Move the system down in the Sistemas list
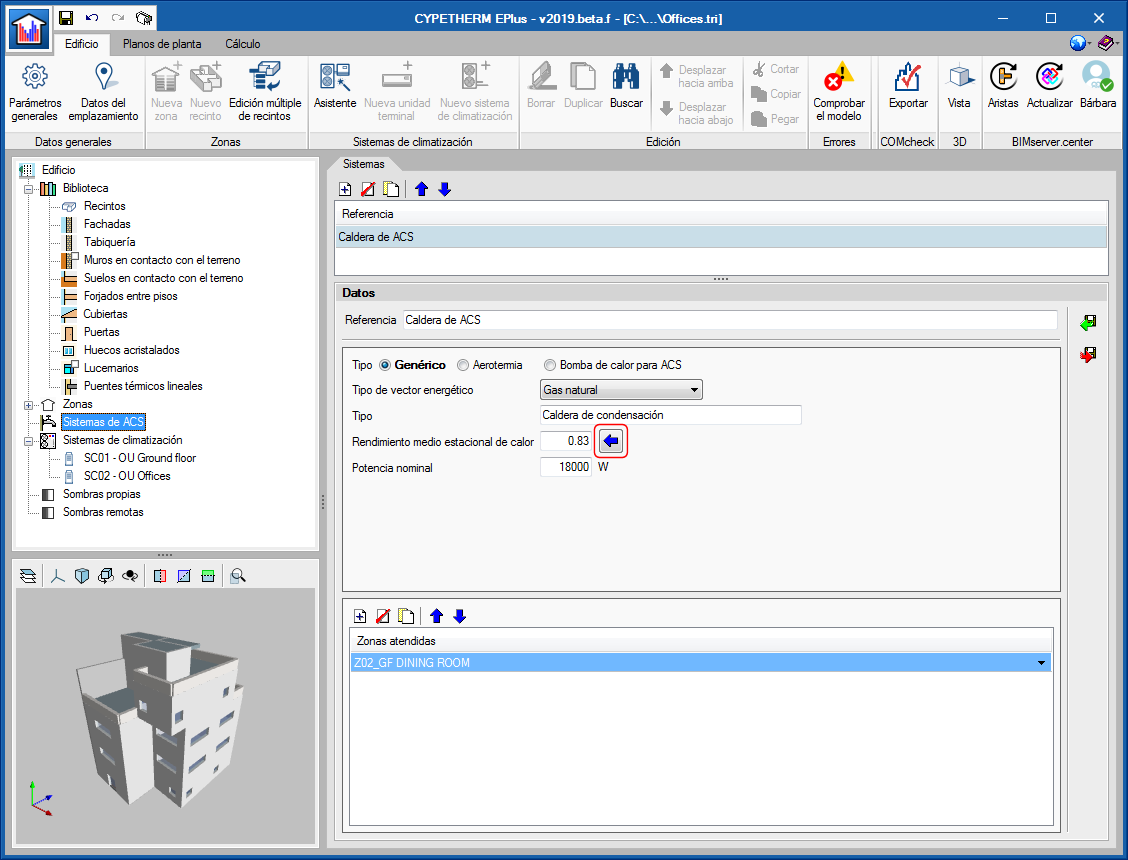Image resolution: width=1128 pixels, height=860 pixels. point(445,189)
